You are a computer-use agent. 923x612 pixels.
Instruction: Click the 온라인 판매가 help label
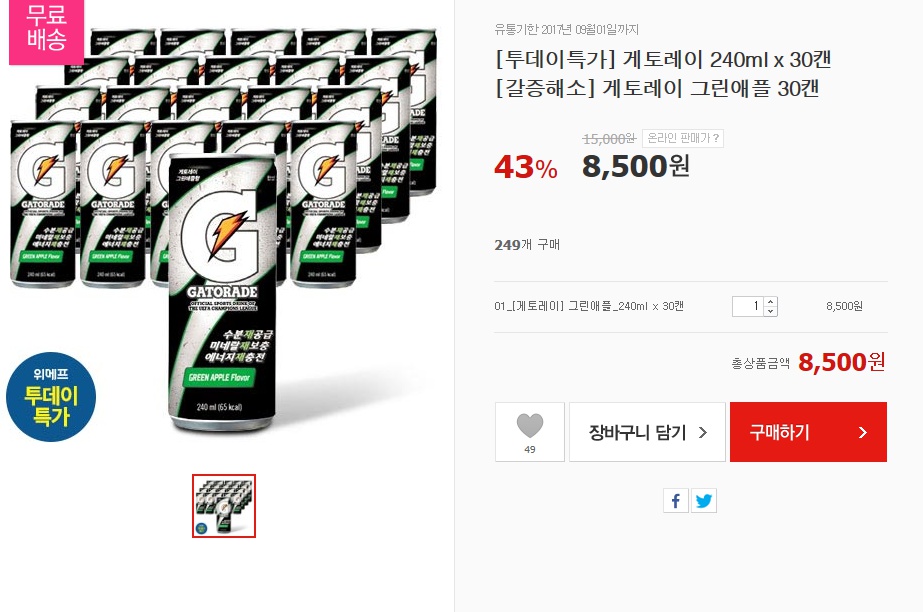[x=683, y=138]
